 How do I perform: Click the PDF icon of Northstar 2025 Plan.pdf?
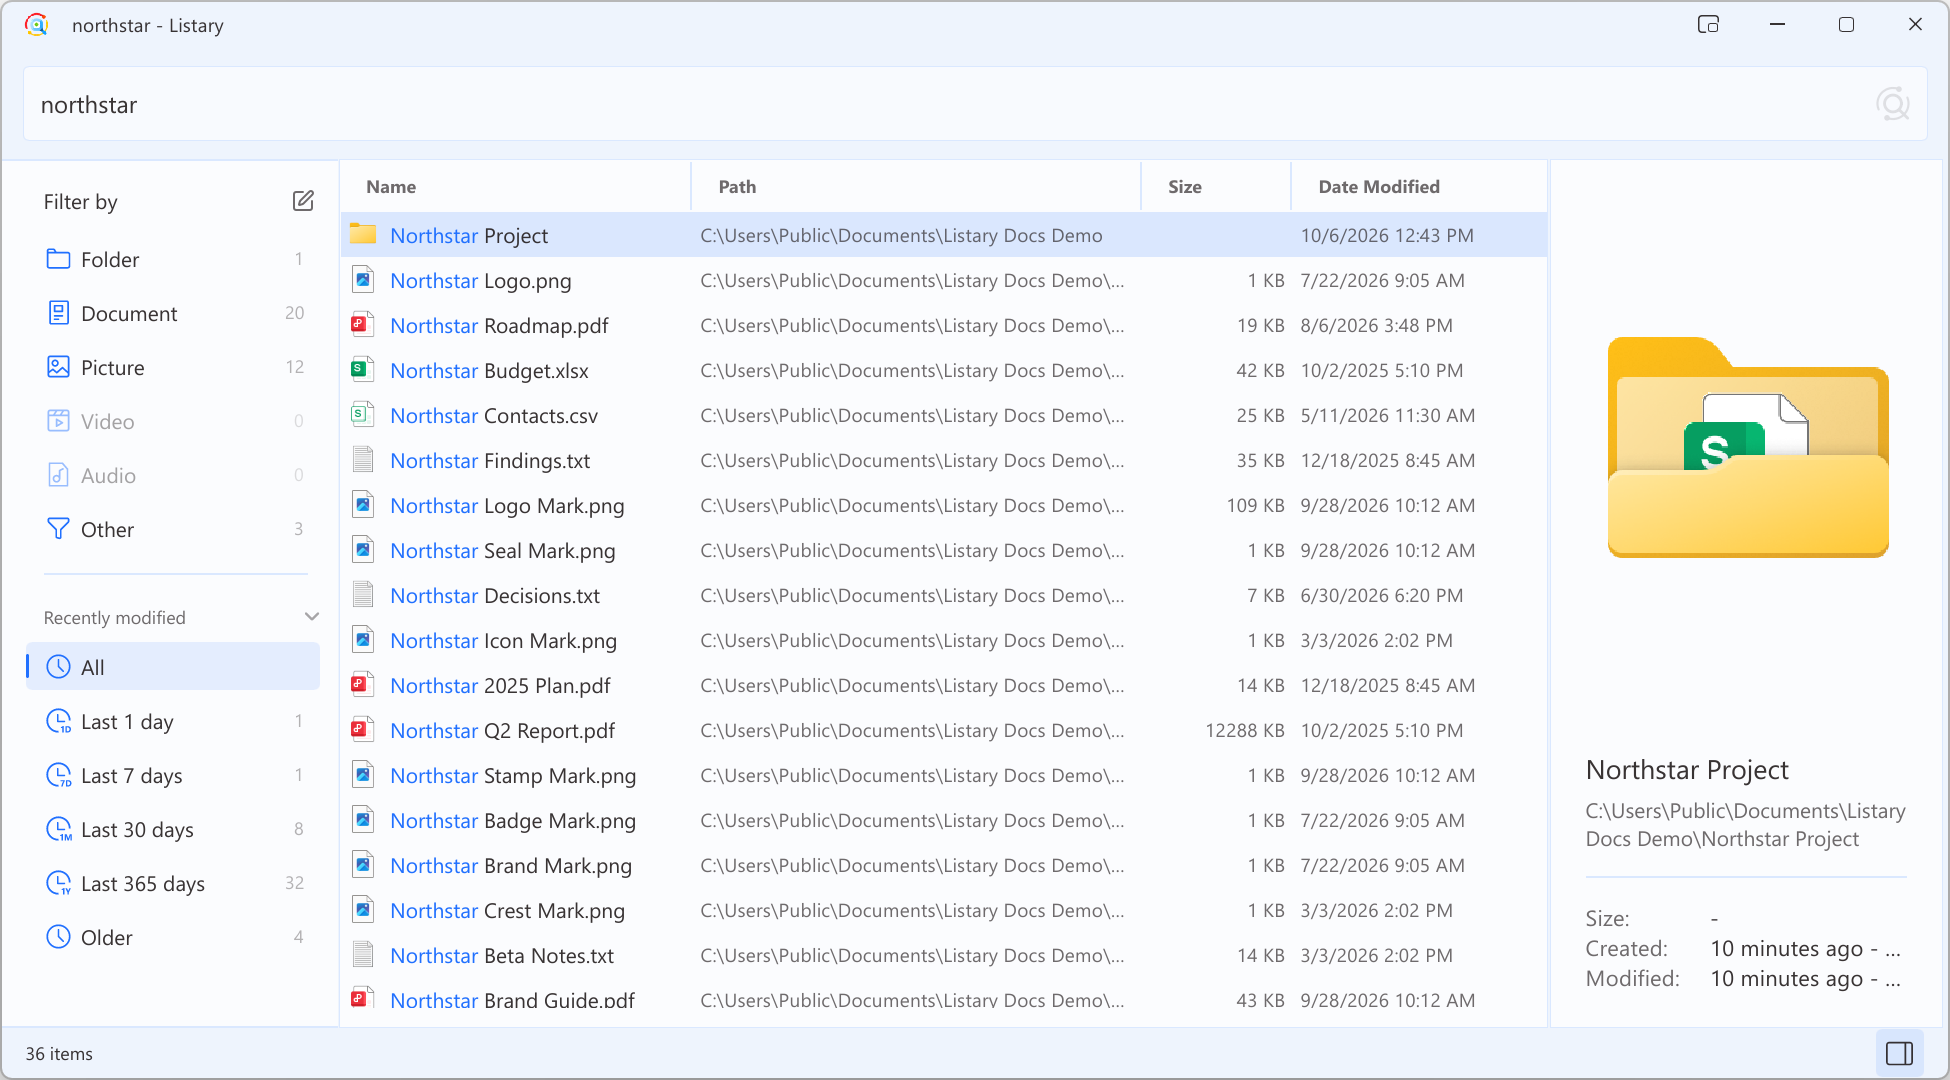(363, 685)
